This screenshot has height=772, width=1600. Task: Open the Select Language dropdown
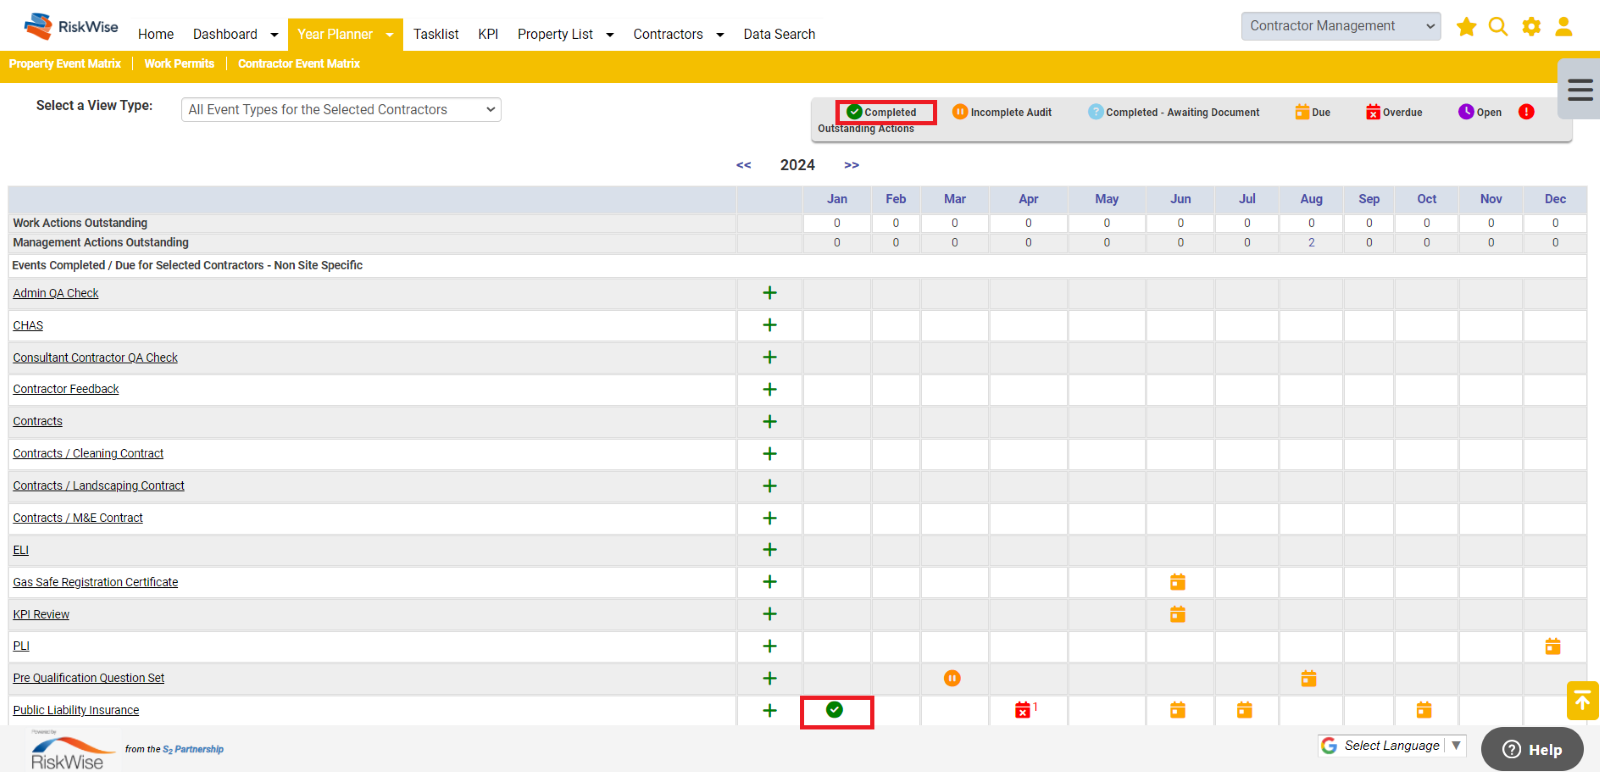coord(1391,746)
